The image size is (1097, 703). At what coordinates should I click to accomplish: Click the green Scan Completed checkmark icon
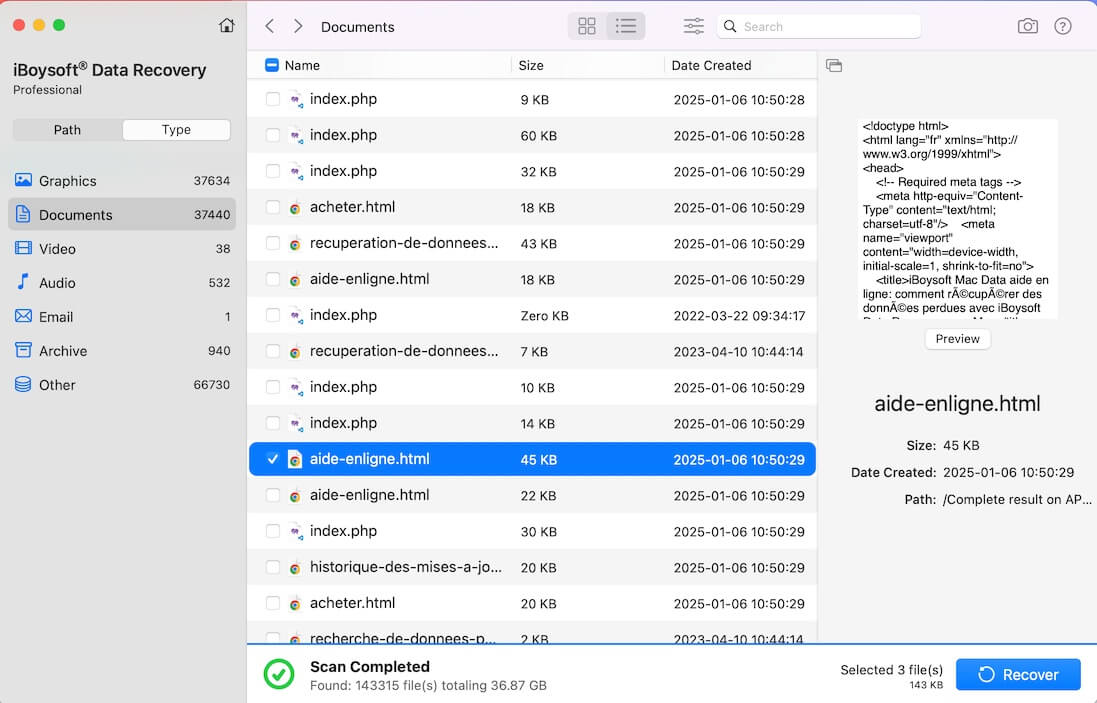pyautogui.click(x=278, y=674)
